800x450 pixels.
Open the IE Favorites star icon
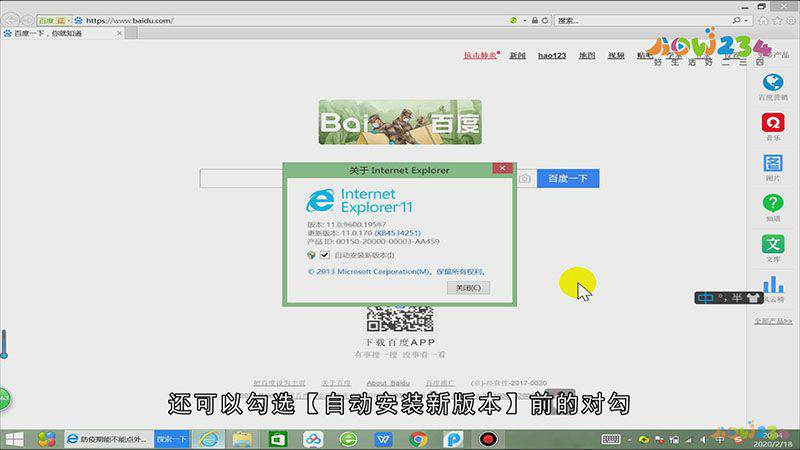(777, 20)
